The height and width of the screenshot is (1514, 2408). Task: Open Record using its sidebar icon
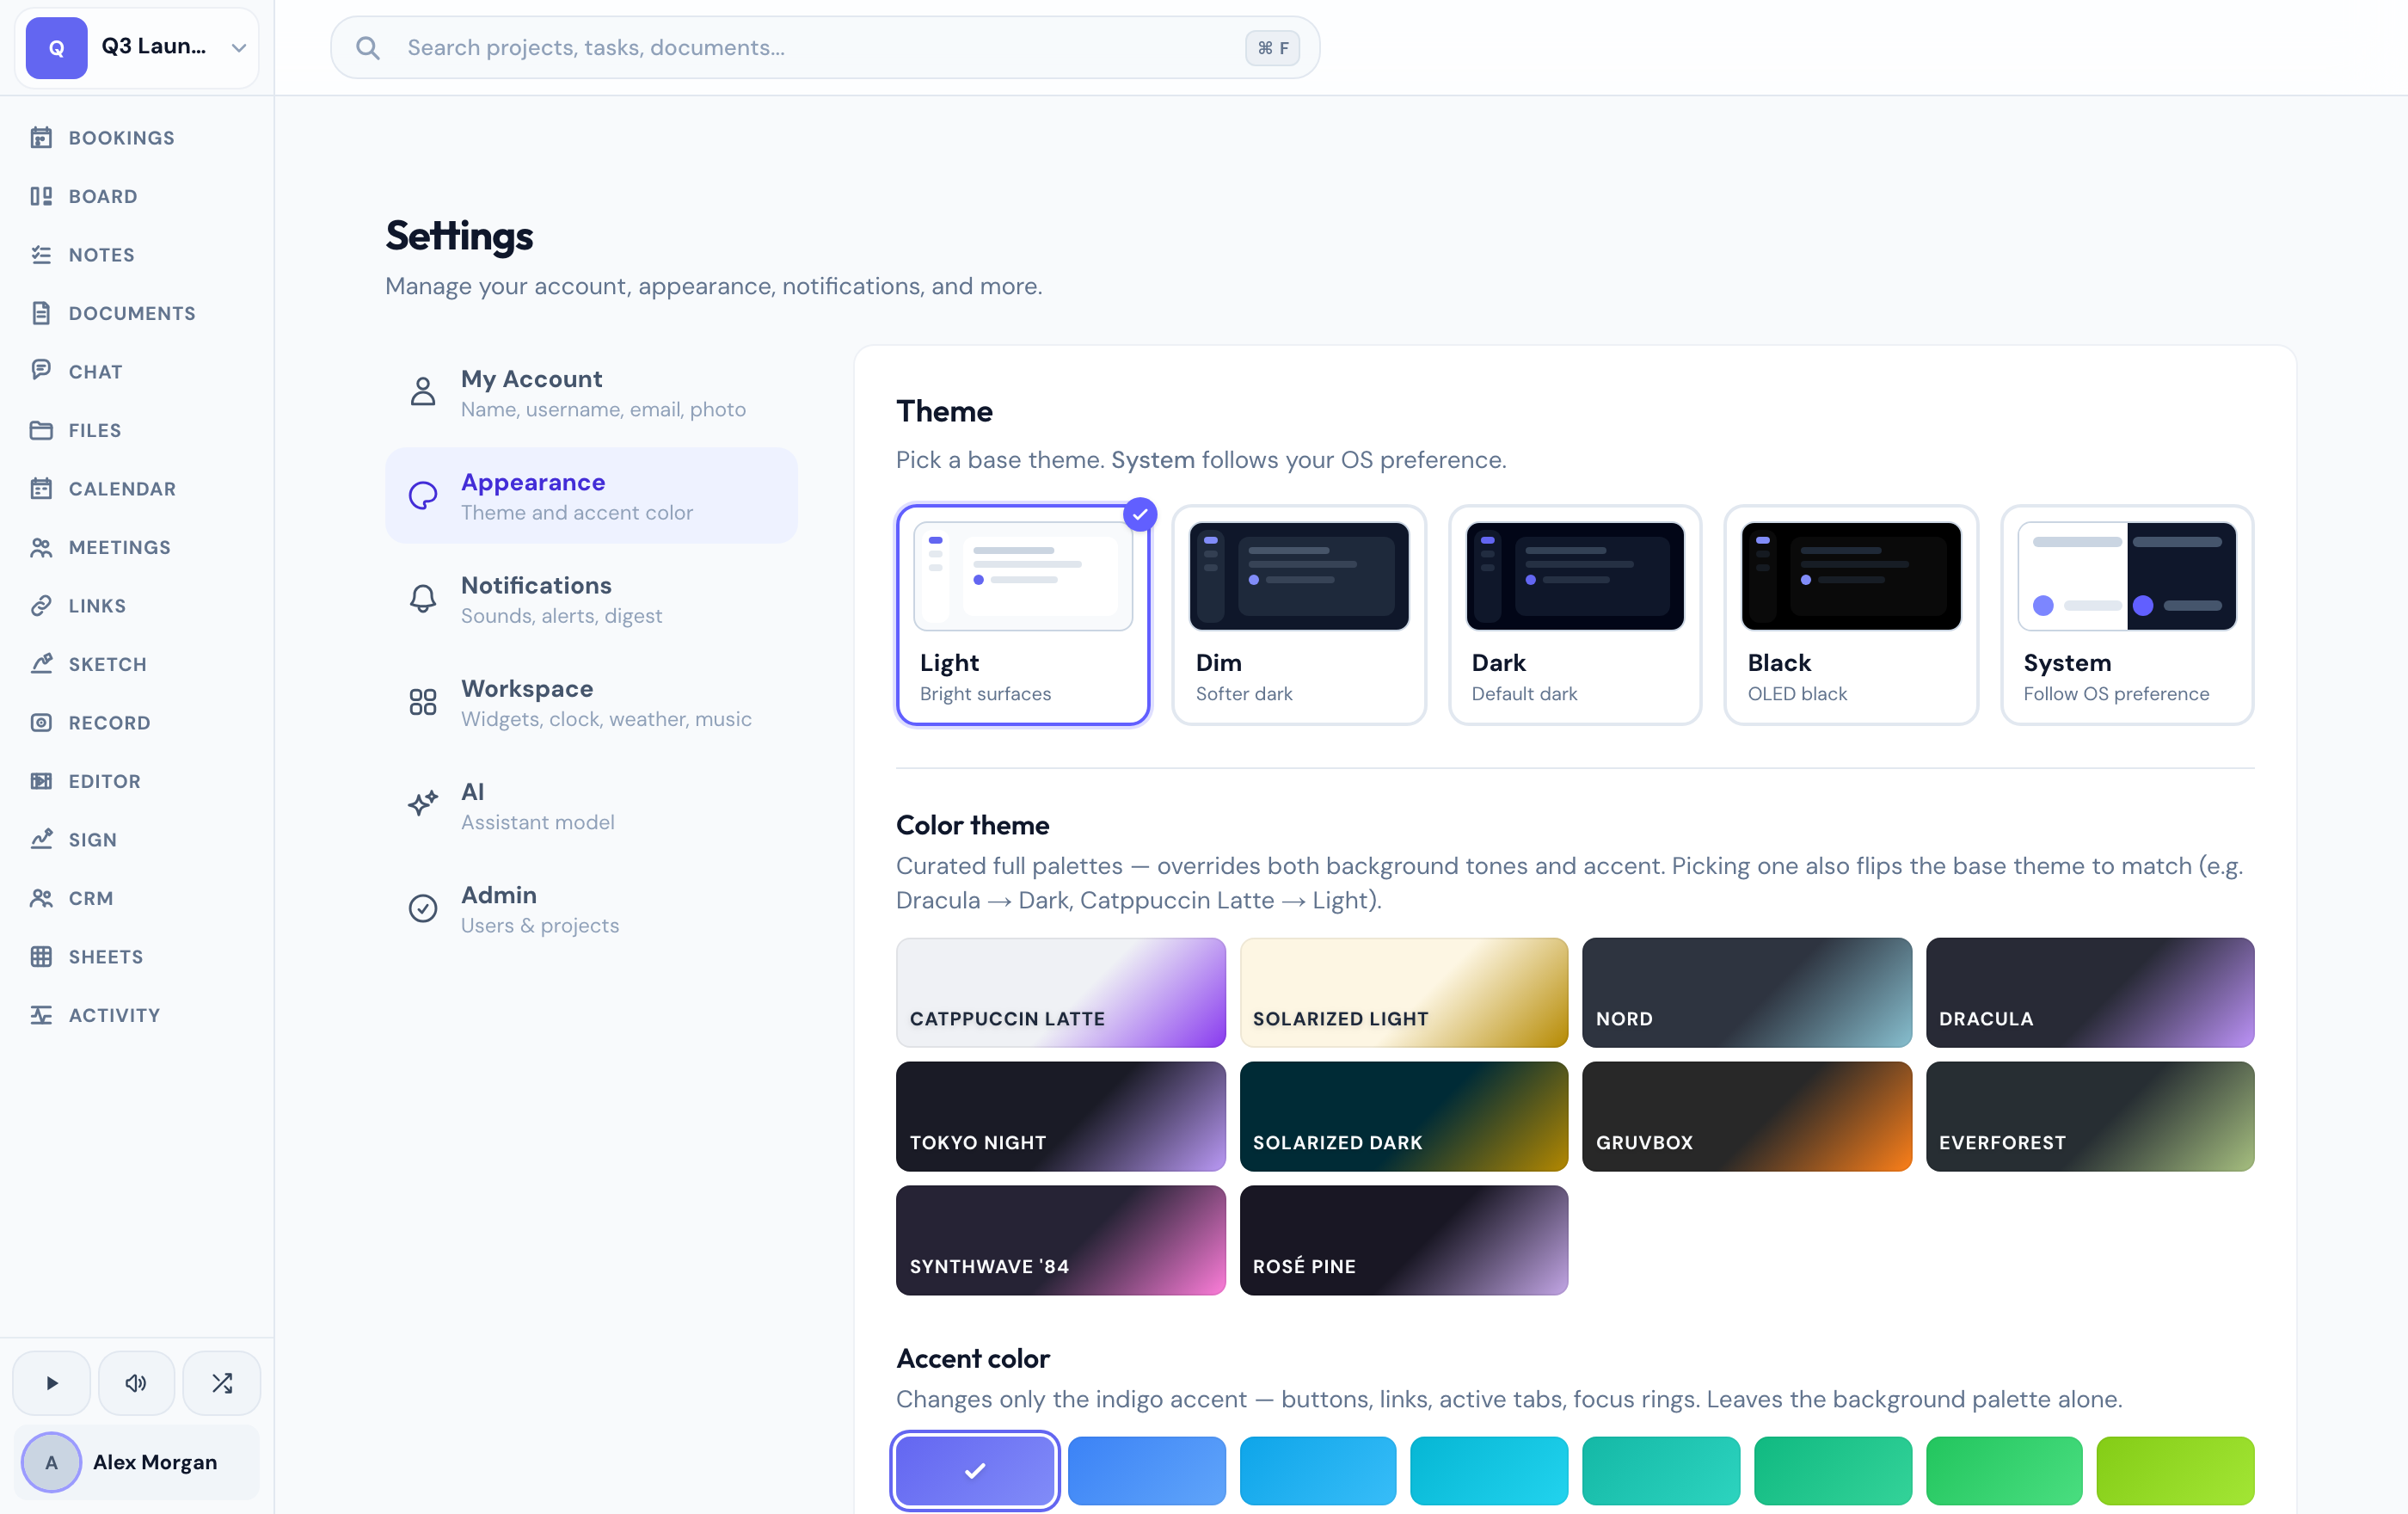41,722
